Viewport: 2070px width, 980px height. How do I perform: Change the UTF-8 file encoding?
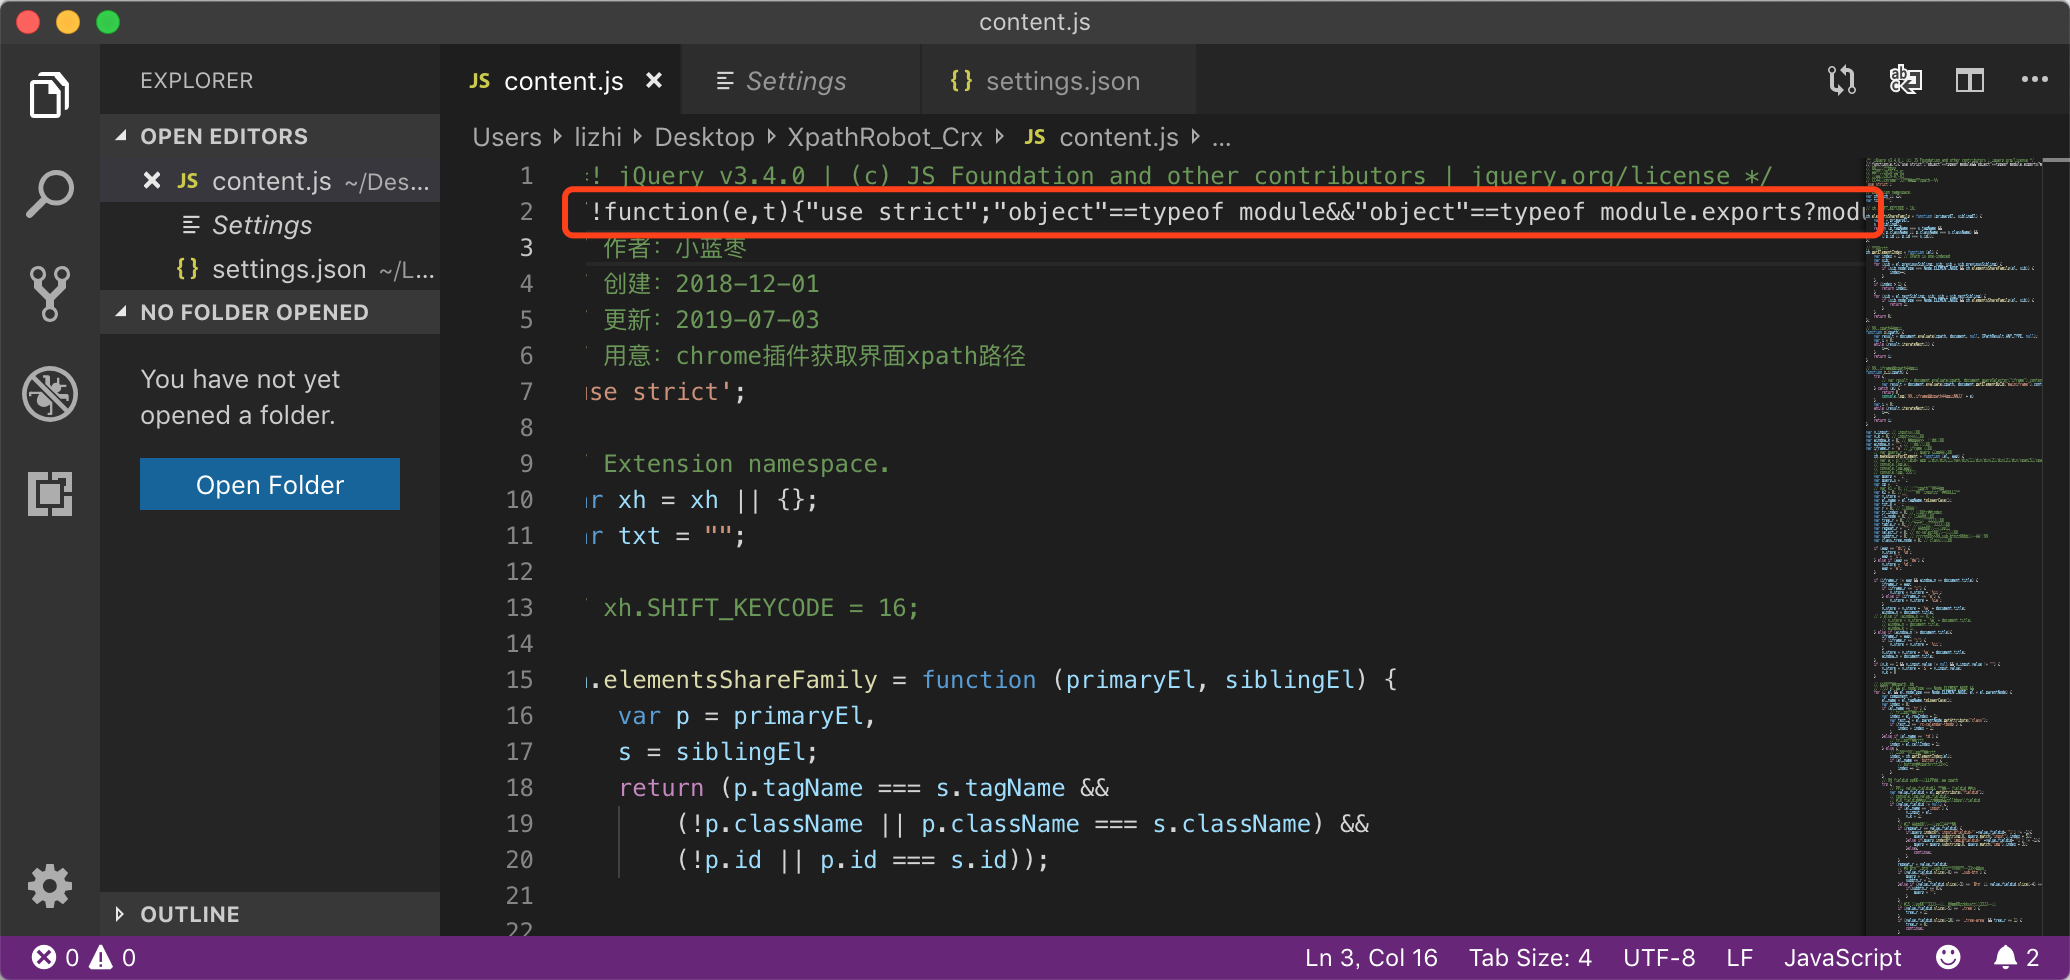pyautogui.click(x=1659, y=958)
